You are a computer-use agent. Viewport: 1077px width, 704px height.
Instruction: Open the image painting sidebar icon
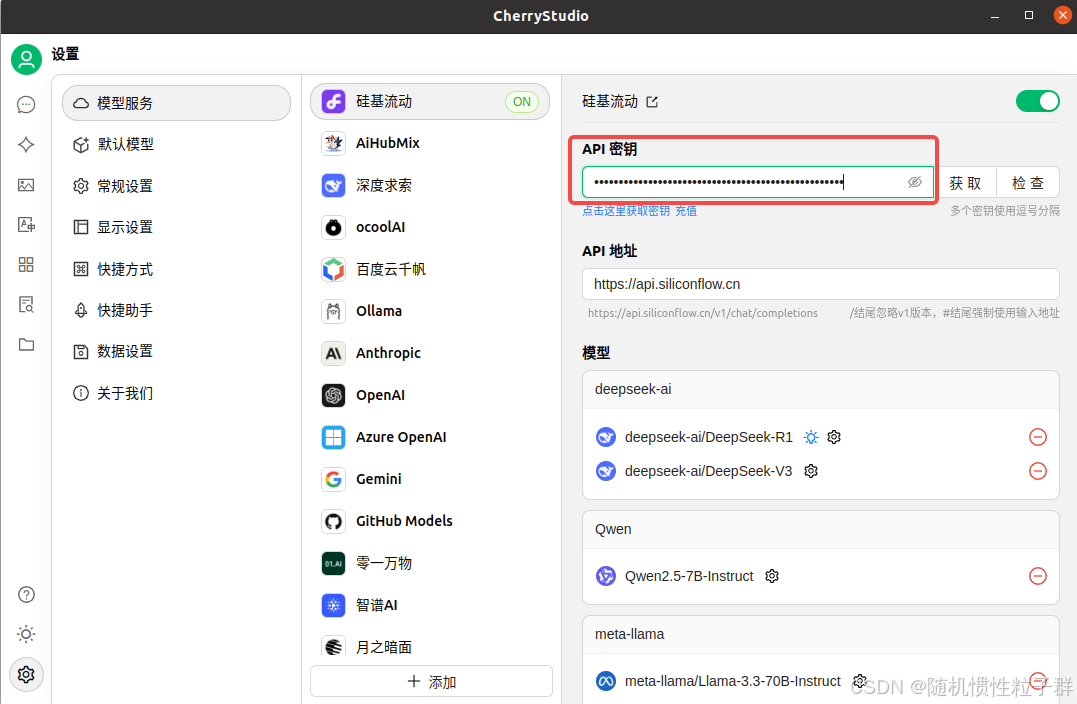(x=26, y=185)
